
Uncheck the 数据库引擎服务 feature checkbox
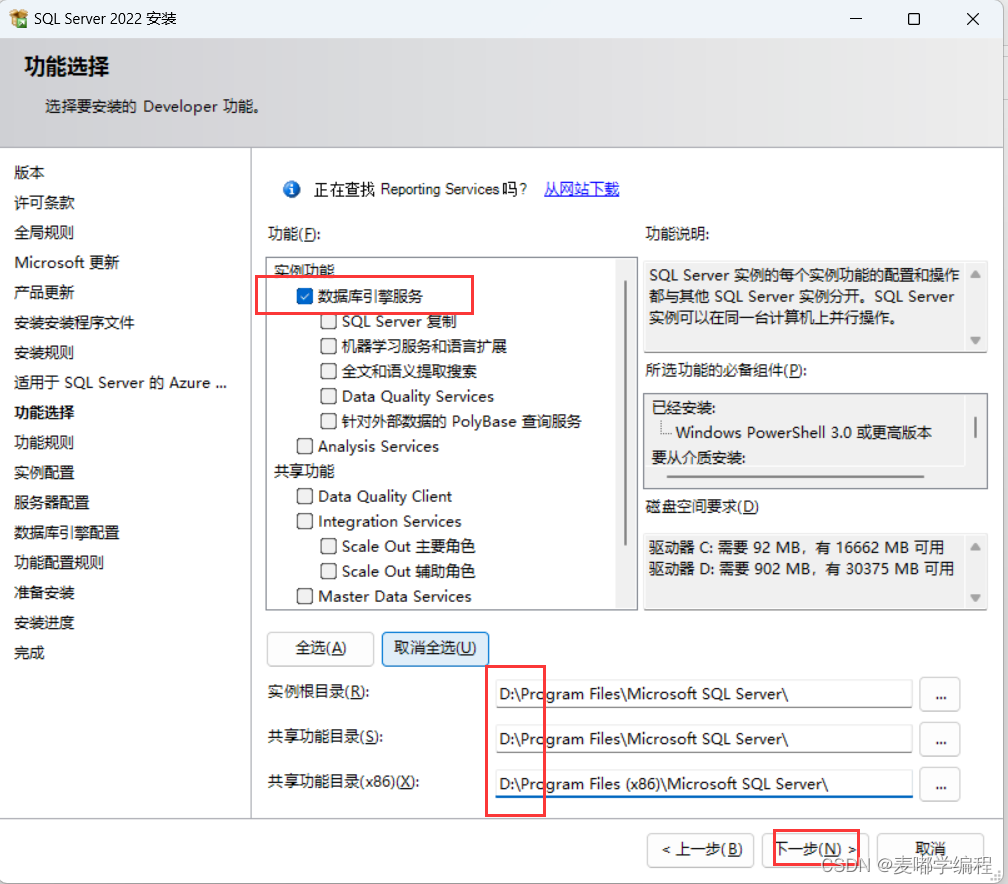tap(305, 295)
